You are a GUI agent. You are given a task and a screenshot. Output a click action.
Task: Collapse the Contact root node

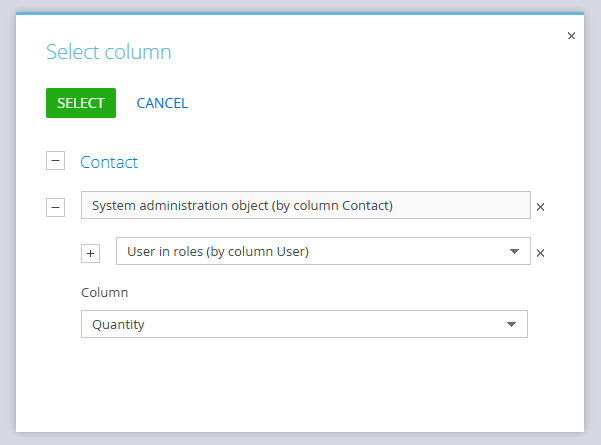(55, 161)
